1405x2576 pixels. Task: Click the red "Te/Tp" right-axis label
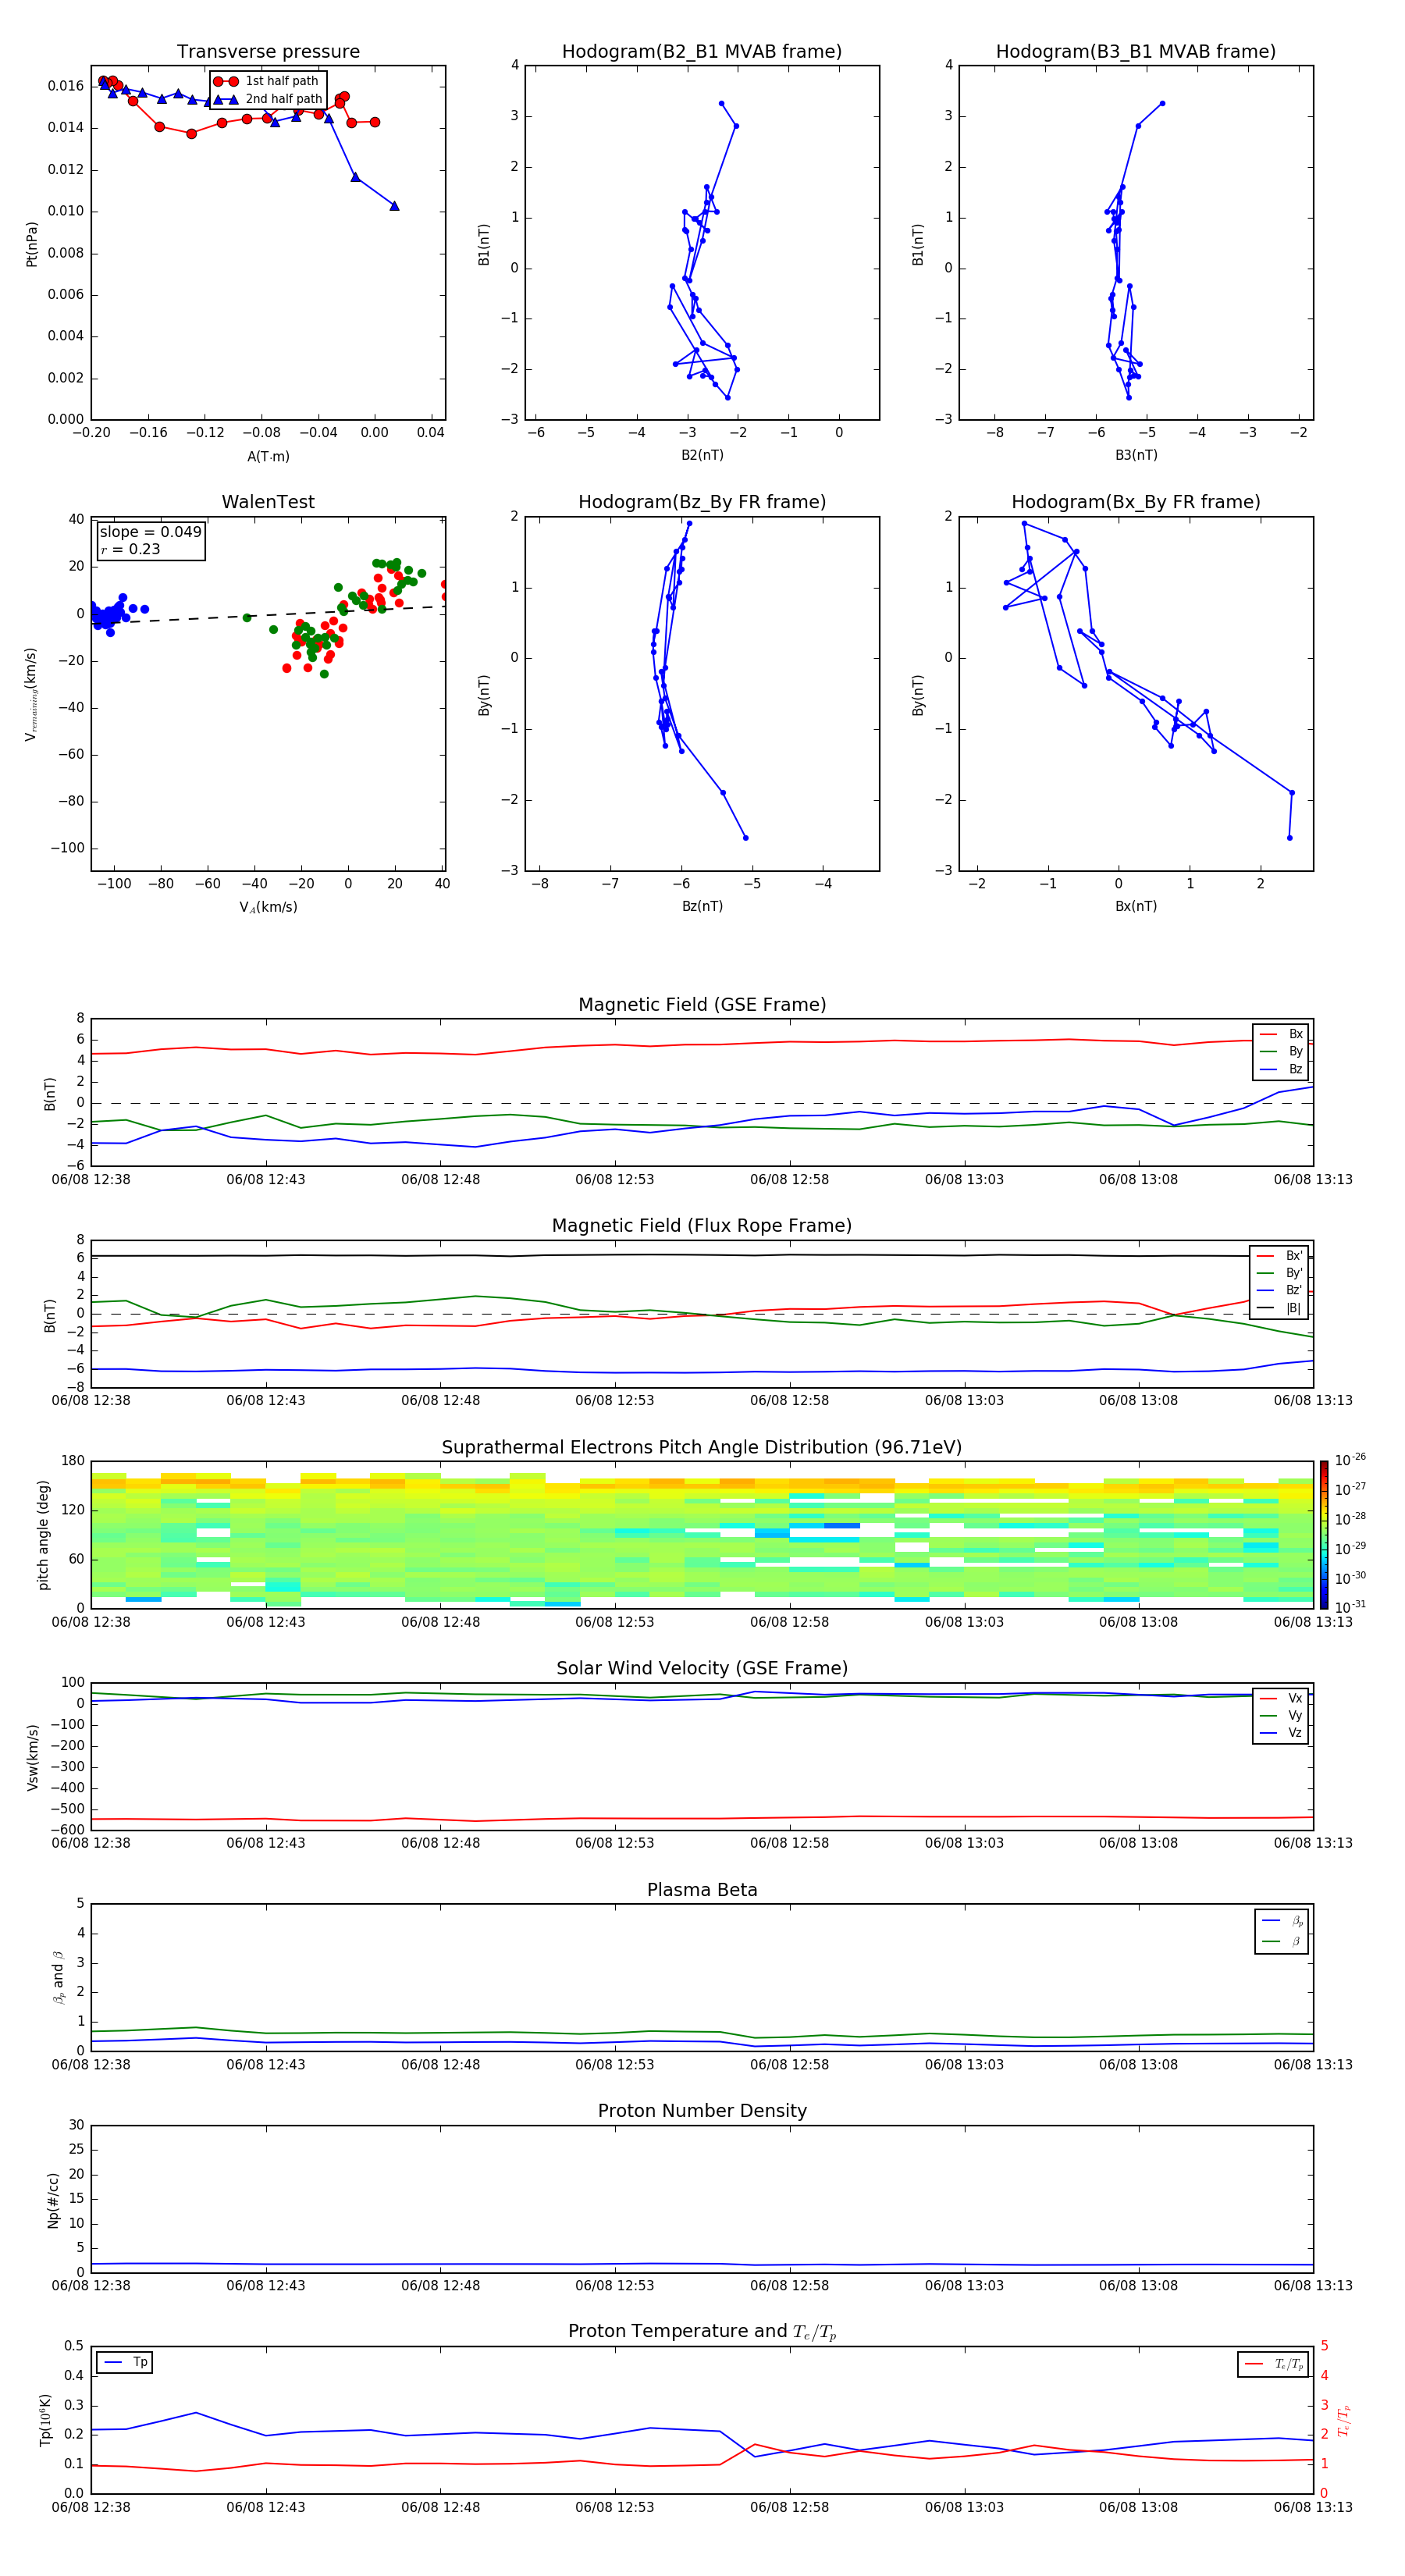[1345, 2420]
